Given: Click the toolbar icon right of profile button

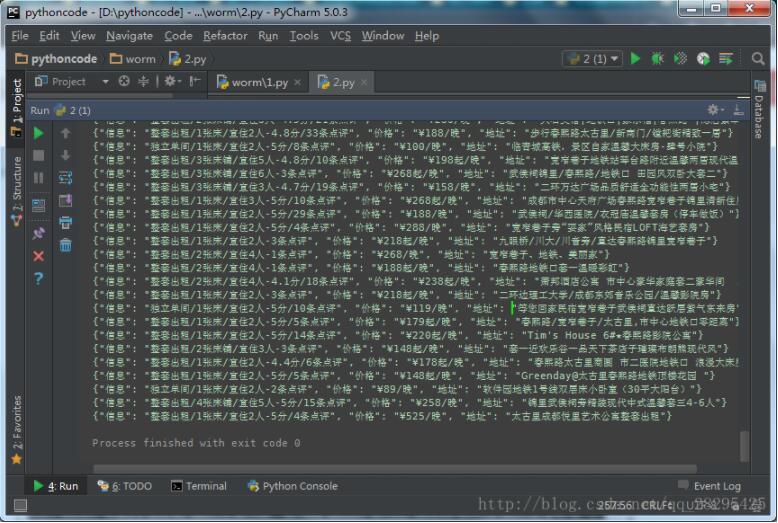Looking at the screenshot, I should coord(726,59).
